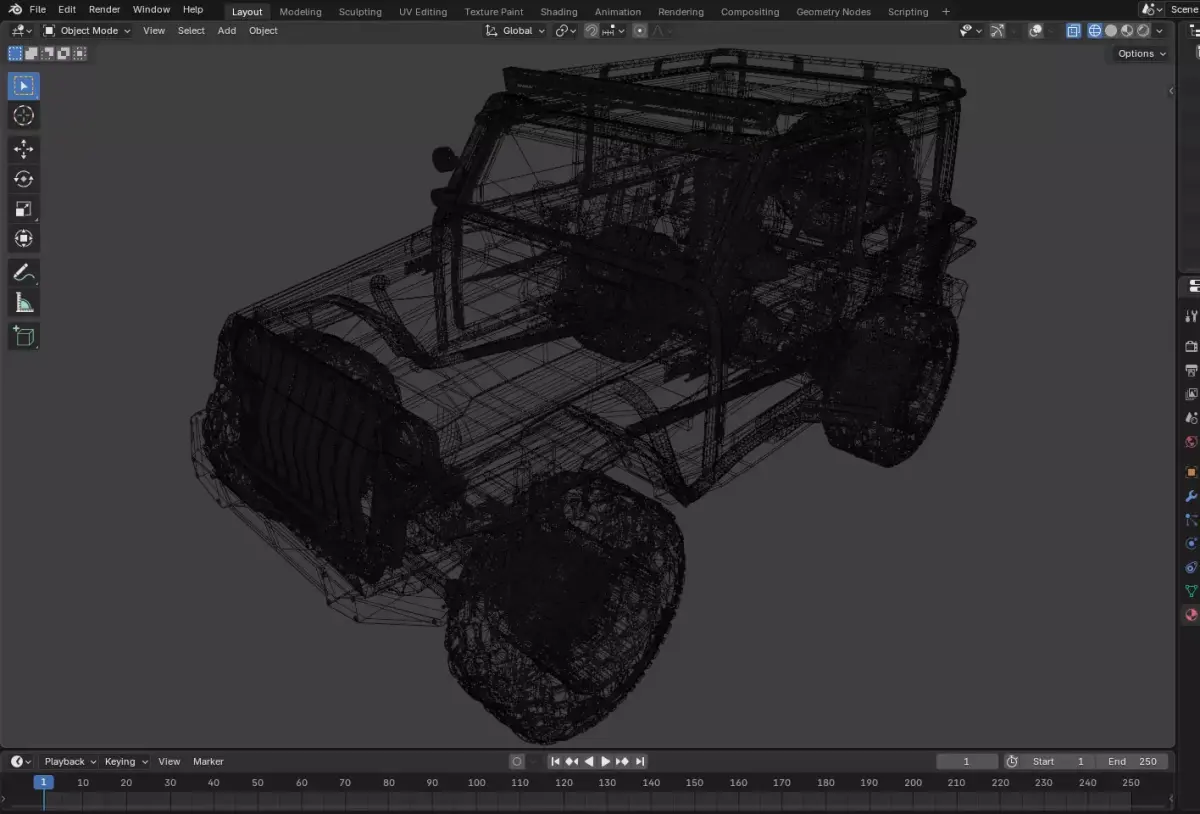Open the Global transform orientation dropdown
Screen dimensions: 1200x814
515,31
